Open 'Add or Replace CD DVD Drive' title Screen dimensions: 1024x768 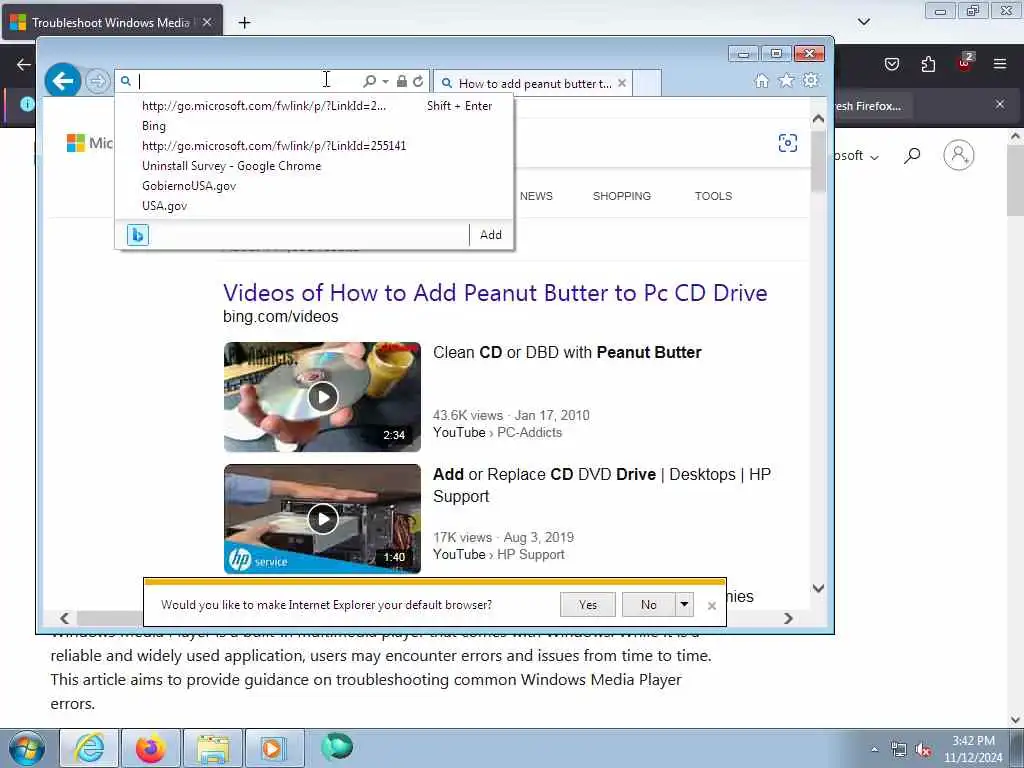click(602, 485)
